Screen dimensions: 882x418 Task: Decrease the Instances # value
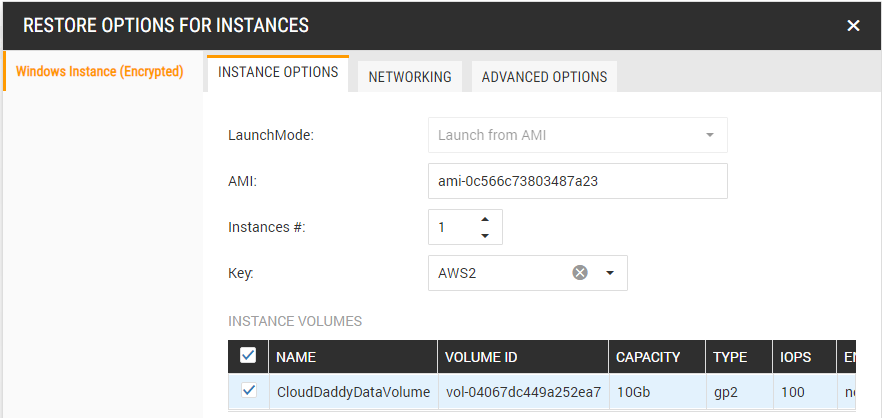(485, 236)
